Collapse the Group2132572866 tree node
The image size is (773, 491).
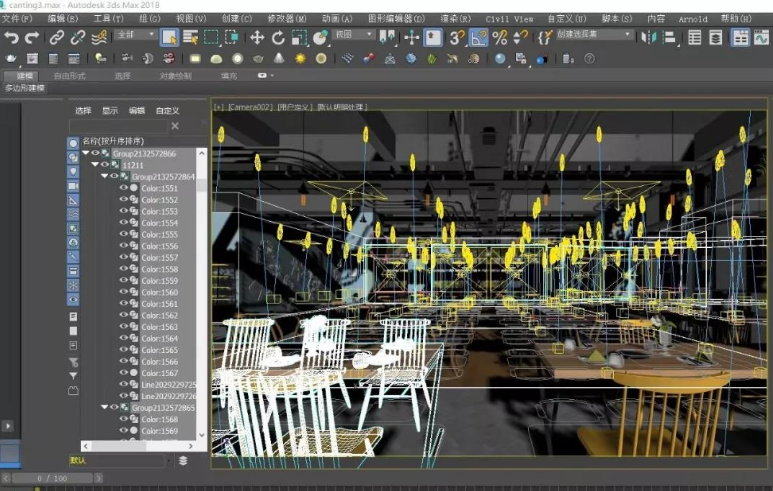(86, 153)
